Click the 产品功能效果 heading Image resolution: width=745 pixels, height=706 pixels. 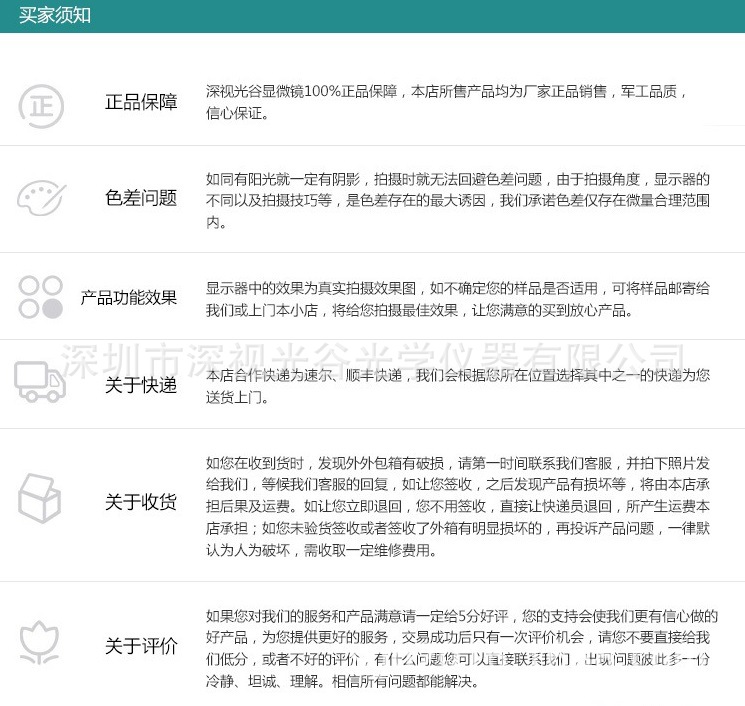[x=129, y=298]
